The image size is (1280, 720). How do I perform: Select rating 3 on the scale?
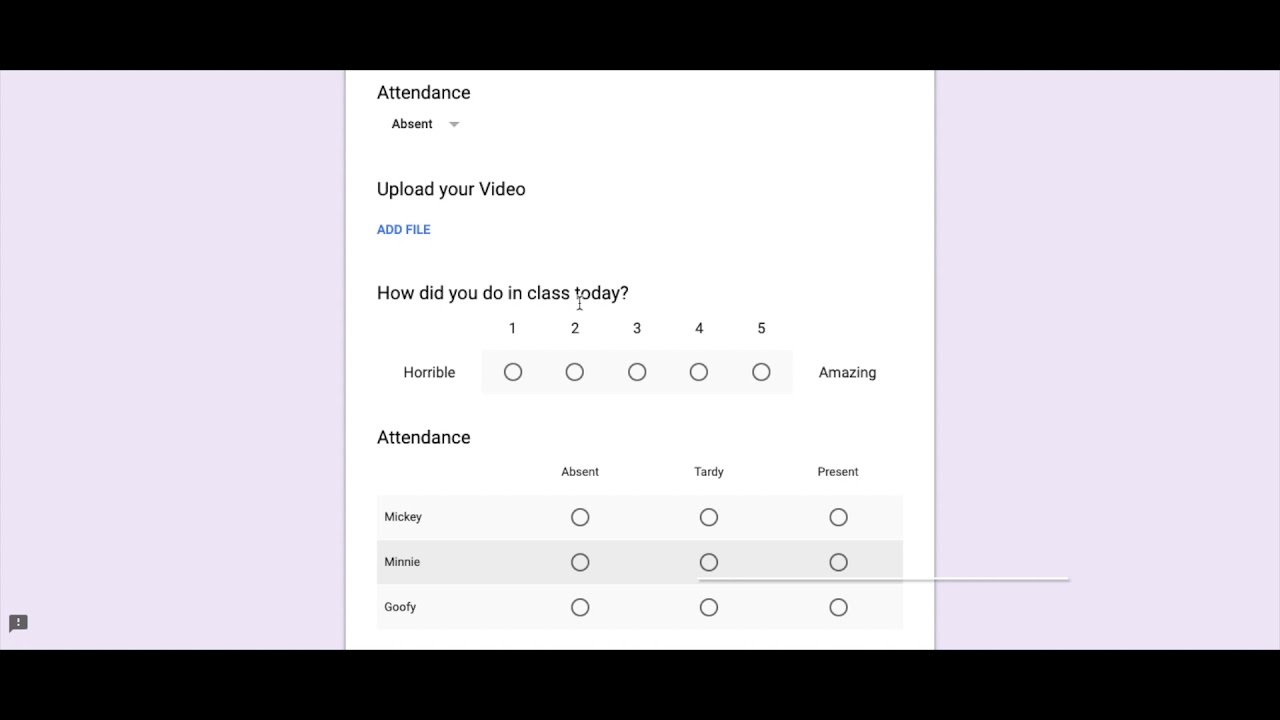tap(637, 372)
